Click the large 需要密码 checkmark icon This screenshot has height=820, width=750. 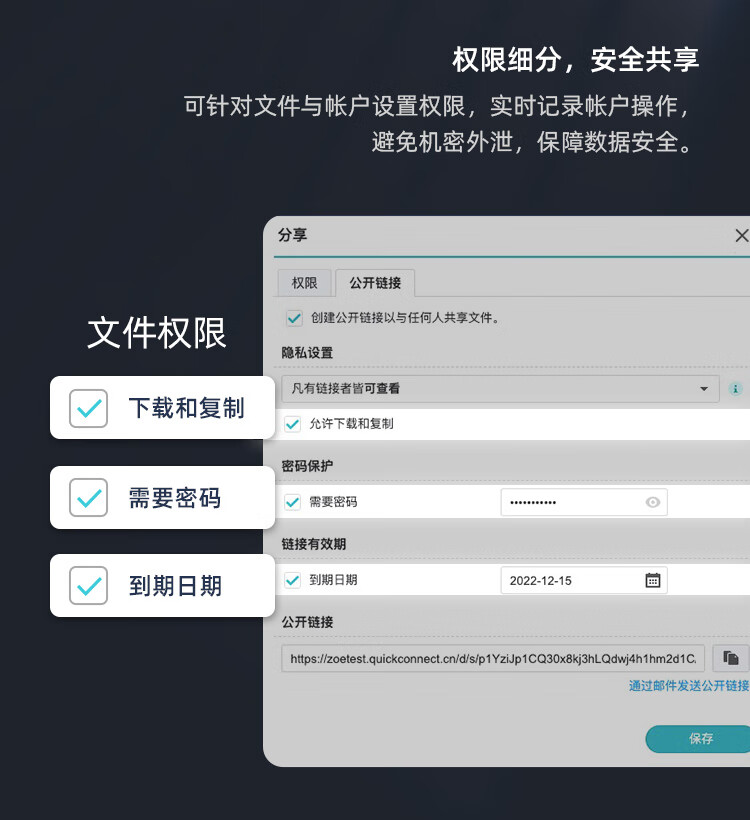88,497
